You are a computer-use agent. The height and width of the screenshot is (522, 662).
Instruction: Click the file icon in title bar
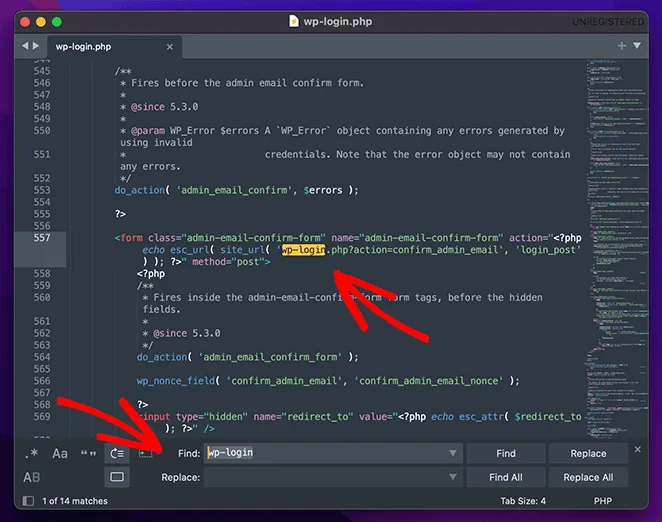point(293,21)
